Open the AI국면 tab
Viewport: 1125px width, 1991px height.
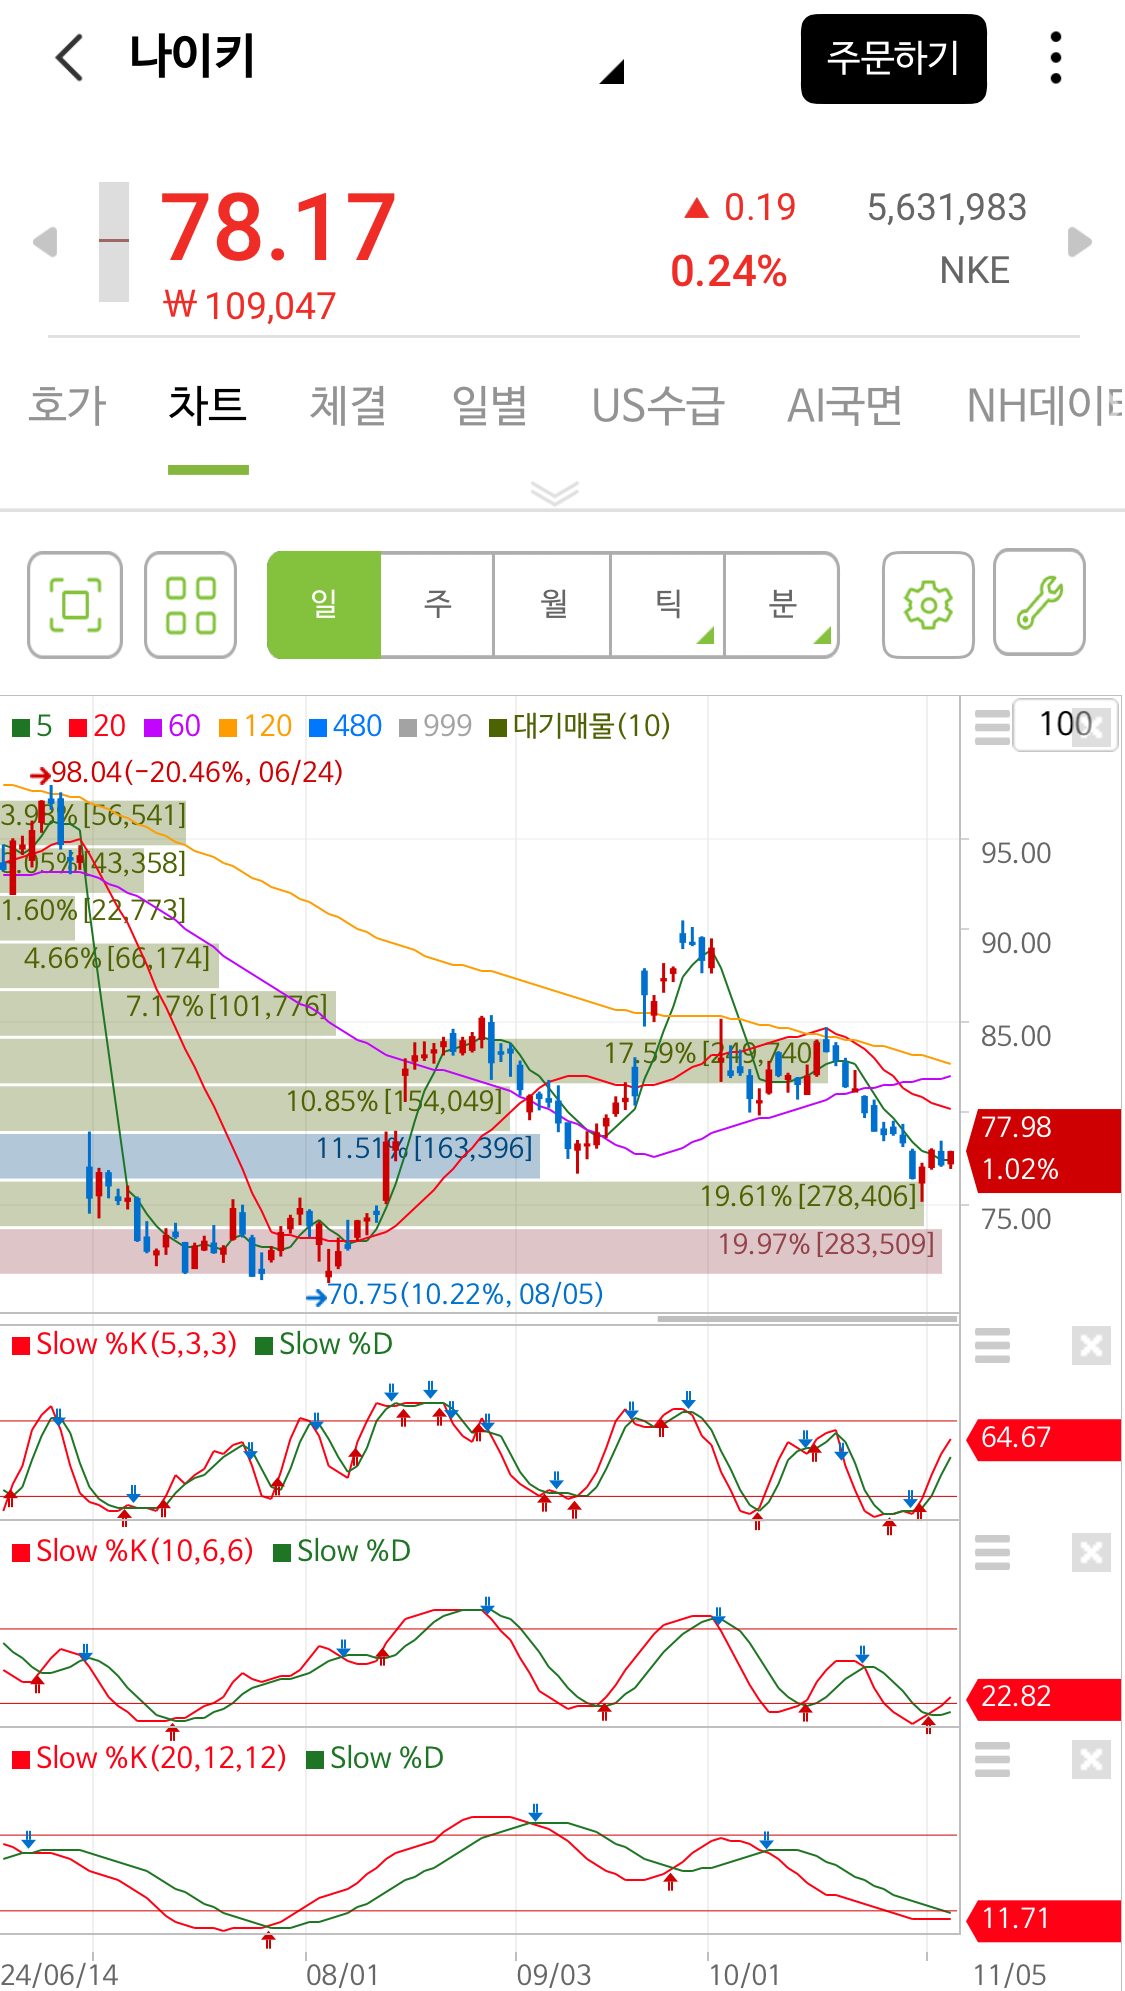(x=845, y=406)
